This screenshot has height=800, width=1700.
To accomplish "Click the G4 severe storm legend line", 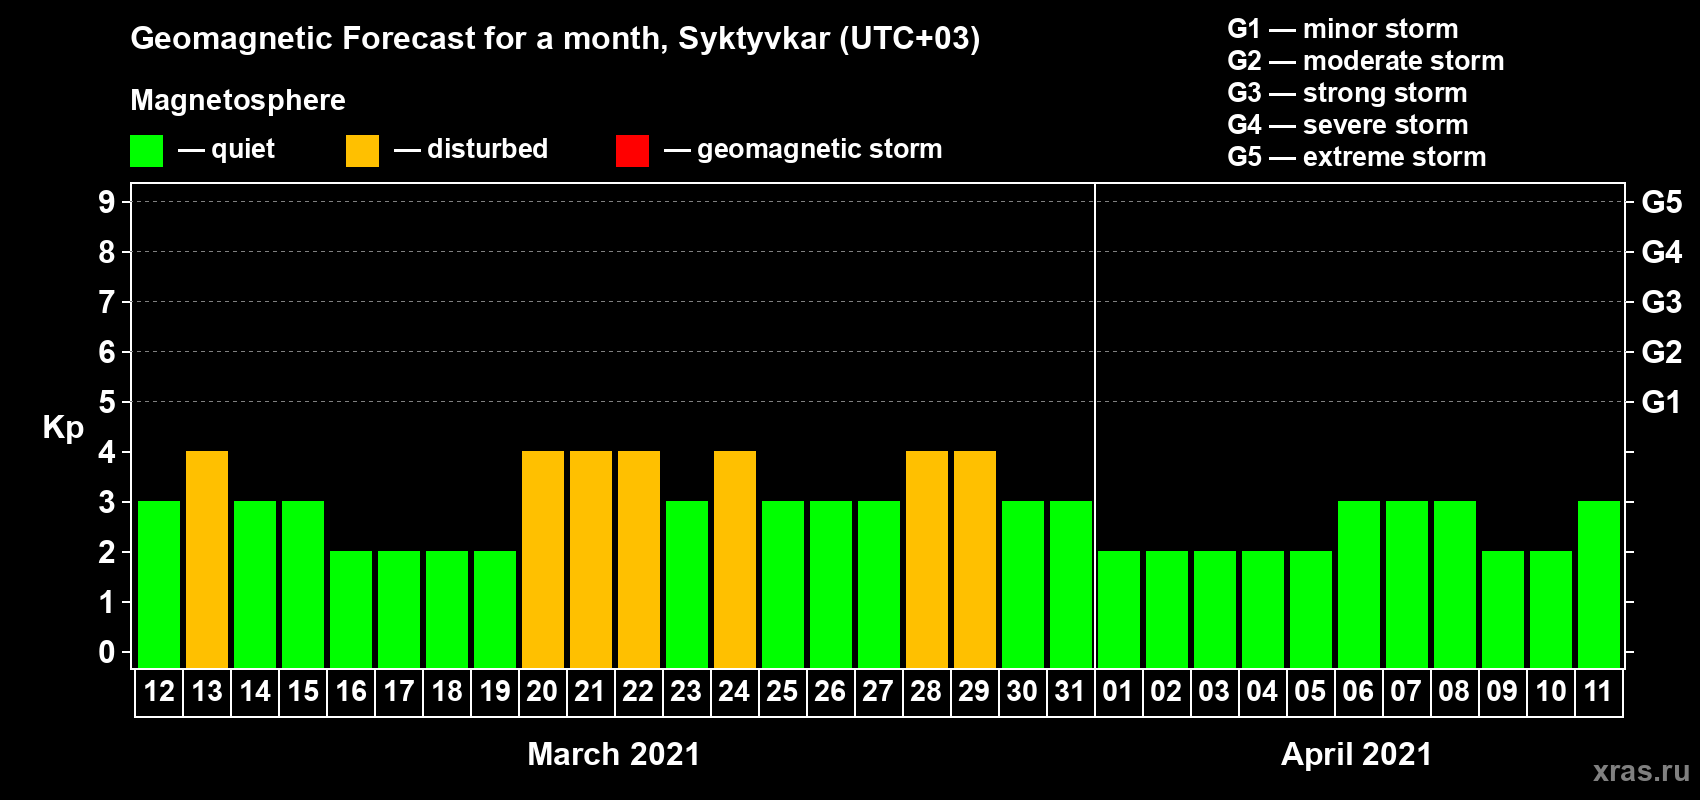I will (x=1348, y=125).
